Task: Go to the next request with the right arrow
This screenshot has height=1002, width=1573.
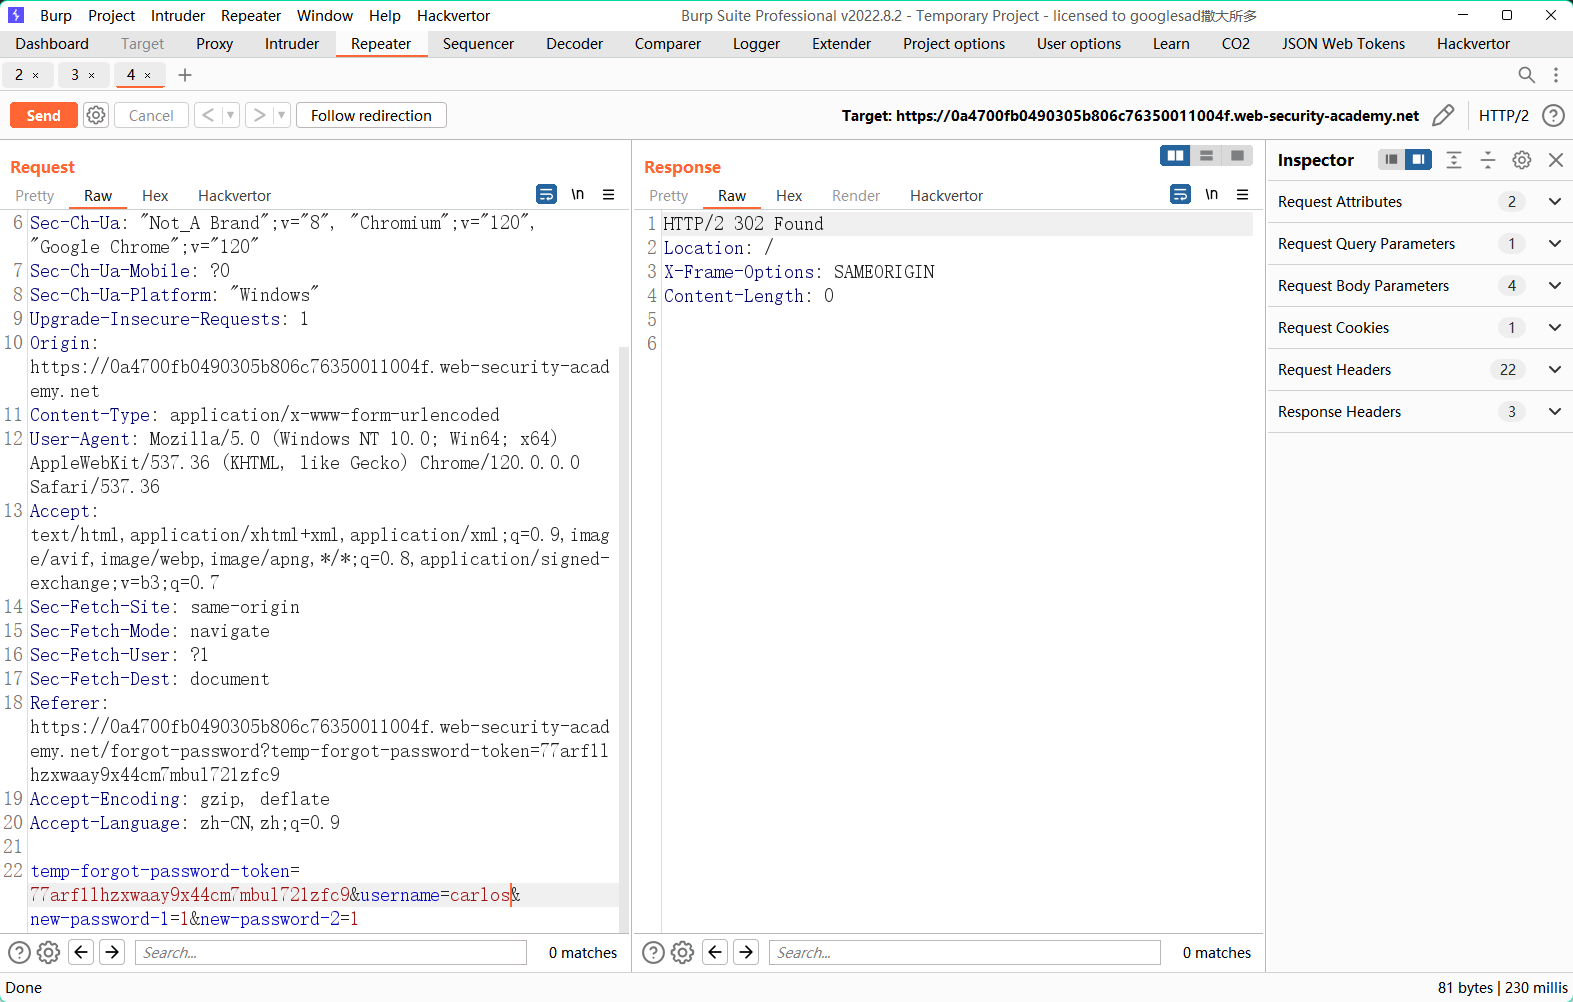Action: pyautogui.click(x=259, y=115)
